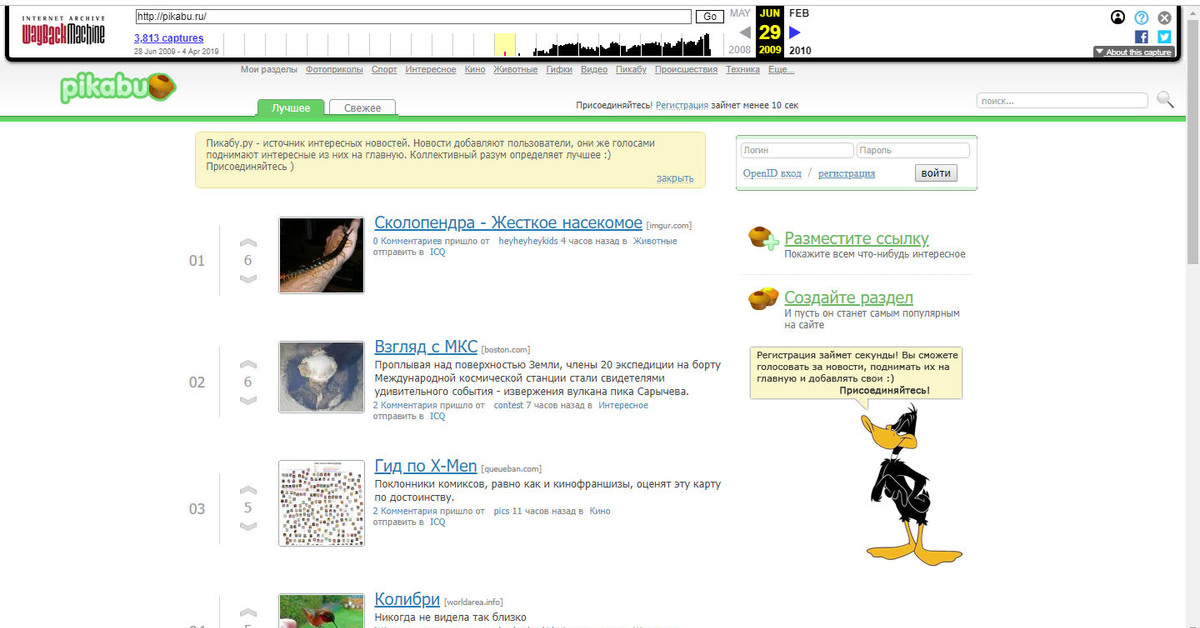1200x628 pixels.
Task: Click the Pikabu logo
Action: 117,89
